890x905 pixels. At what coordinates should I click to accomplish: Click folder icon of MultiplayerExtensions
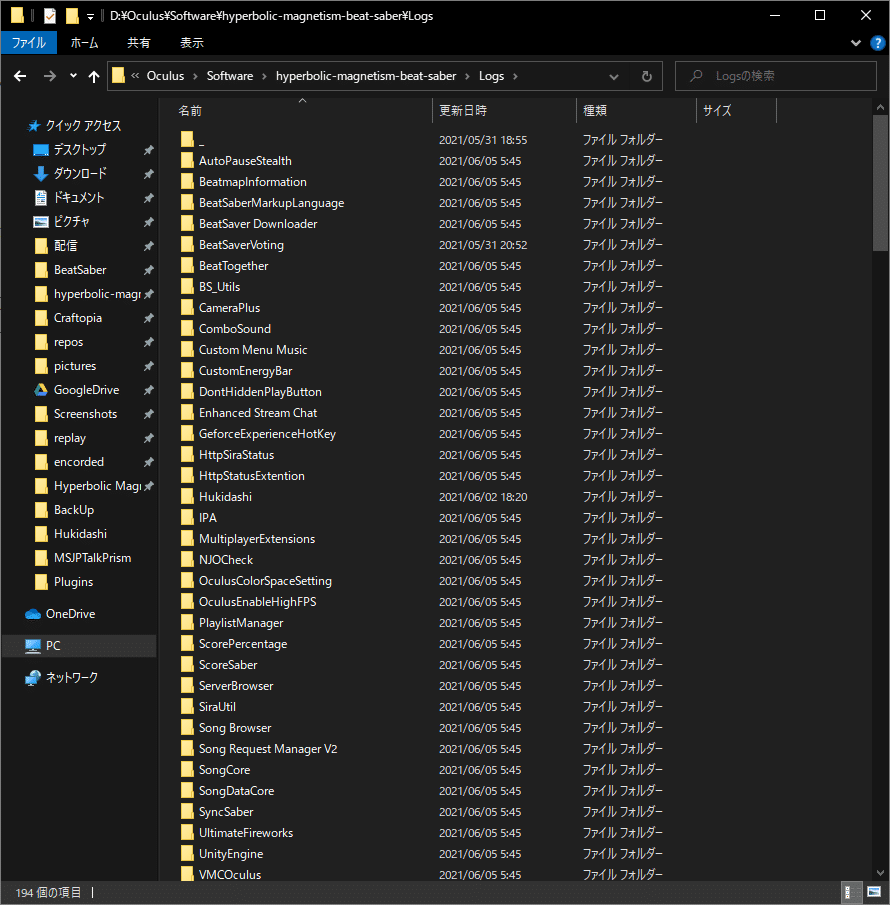187,538
